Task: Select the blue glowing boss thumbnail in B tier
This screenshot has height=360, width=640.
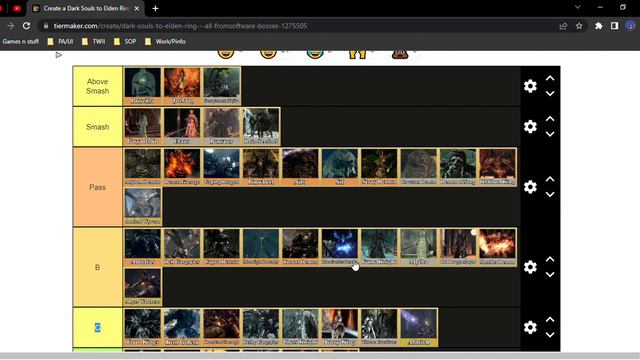Action: 340,247
